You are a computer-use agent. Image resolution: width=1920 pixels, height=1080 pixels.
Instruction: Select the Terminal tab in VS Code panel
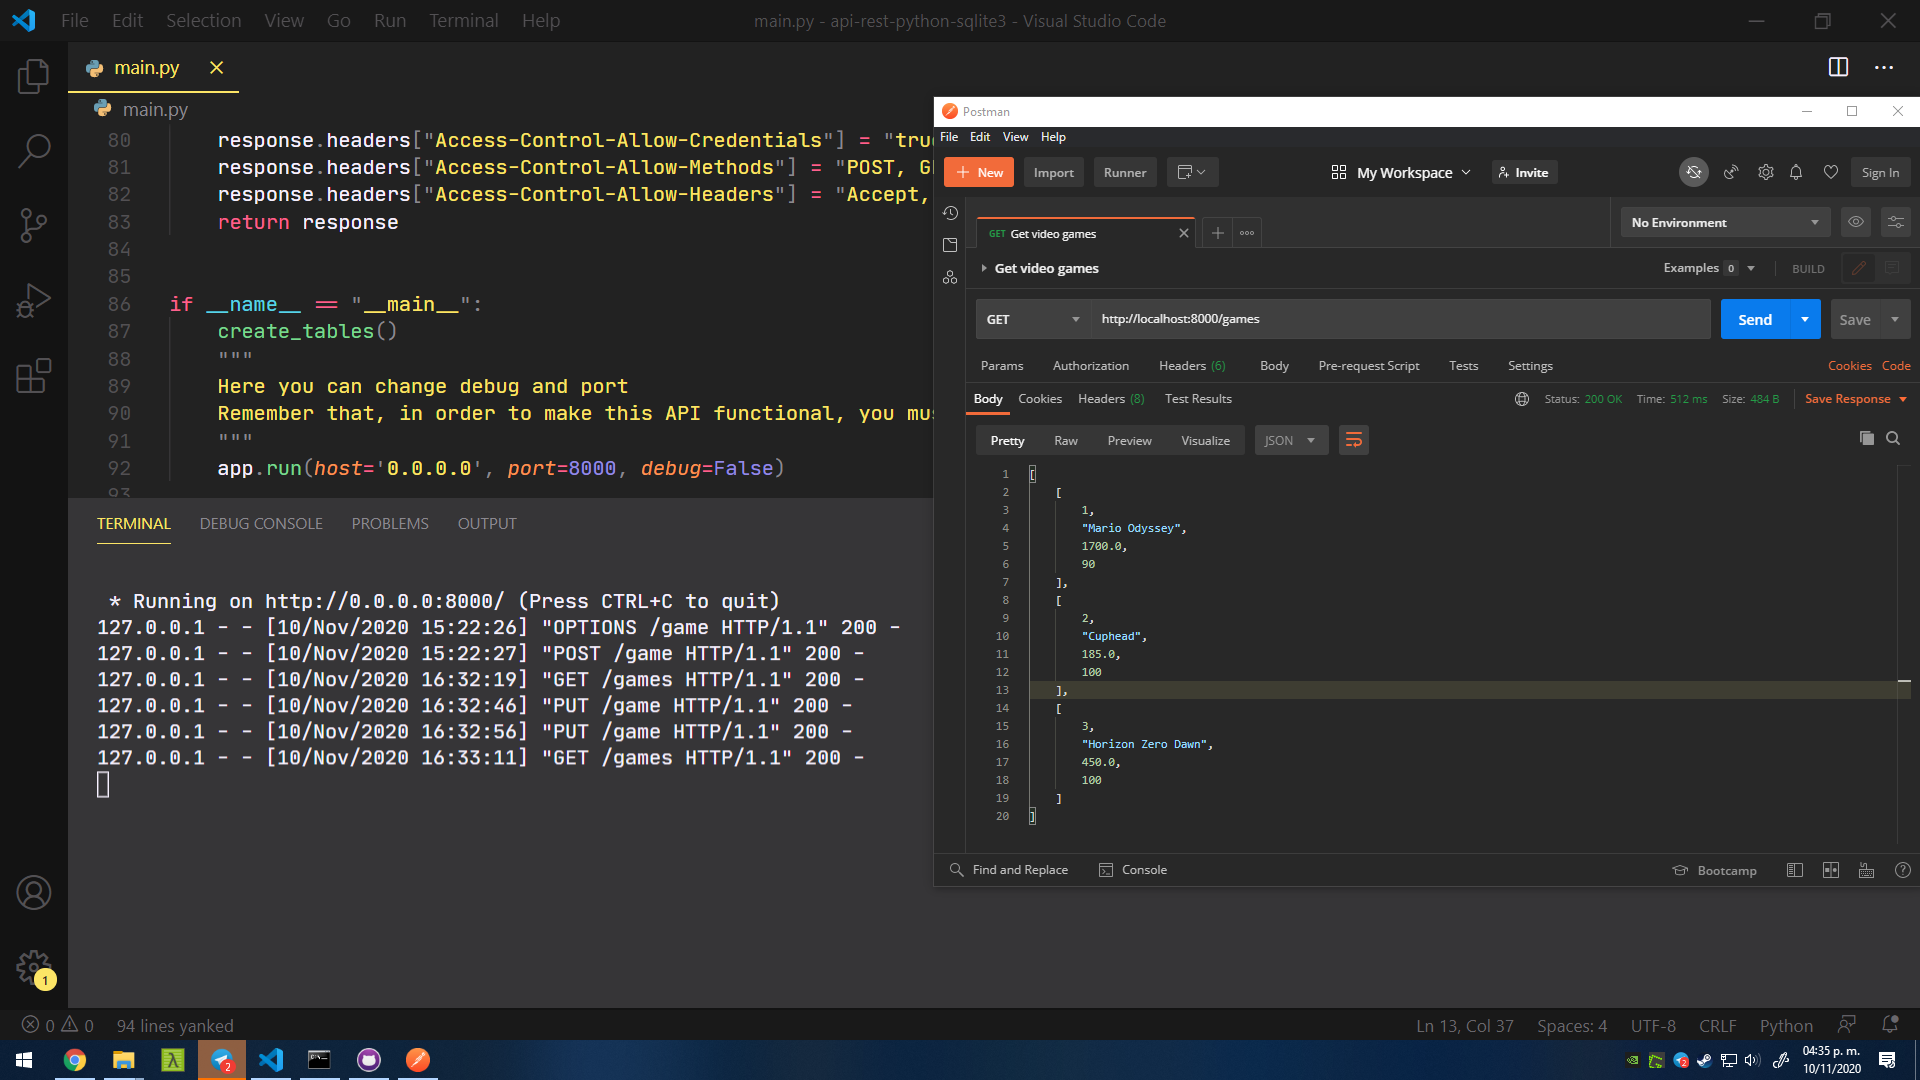point(132,524)
